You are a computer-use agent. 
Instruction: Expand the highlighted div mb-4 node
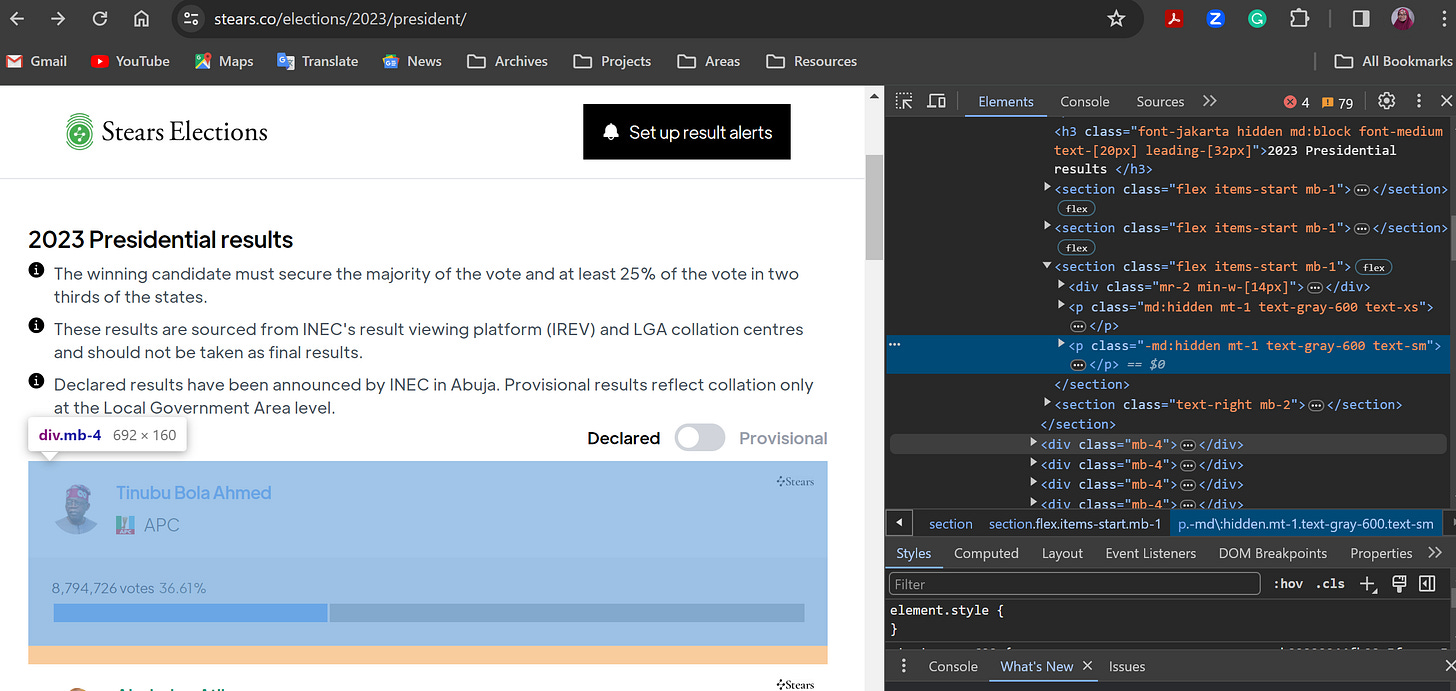tap(1034, 443)
